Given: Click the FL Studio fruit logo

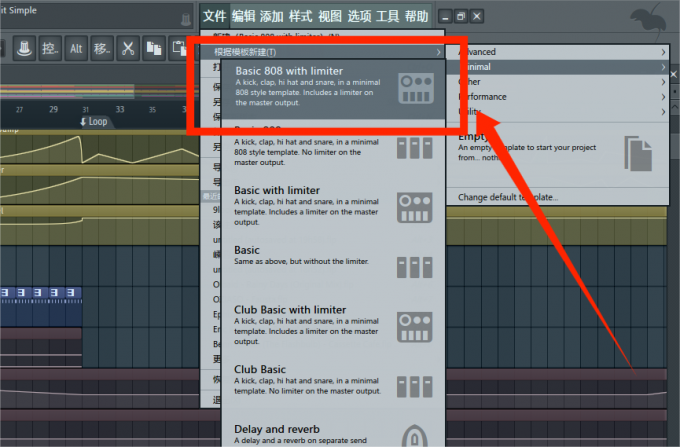Looking at the screenshot, I should pos(647,22).
